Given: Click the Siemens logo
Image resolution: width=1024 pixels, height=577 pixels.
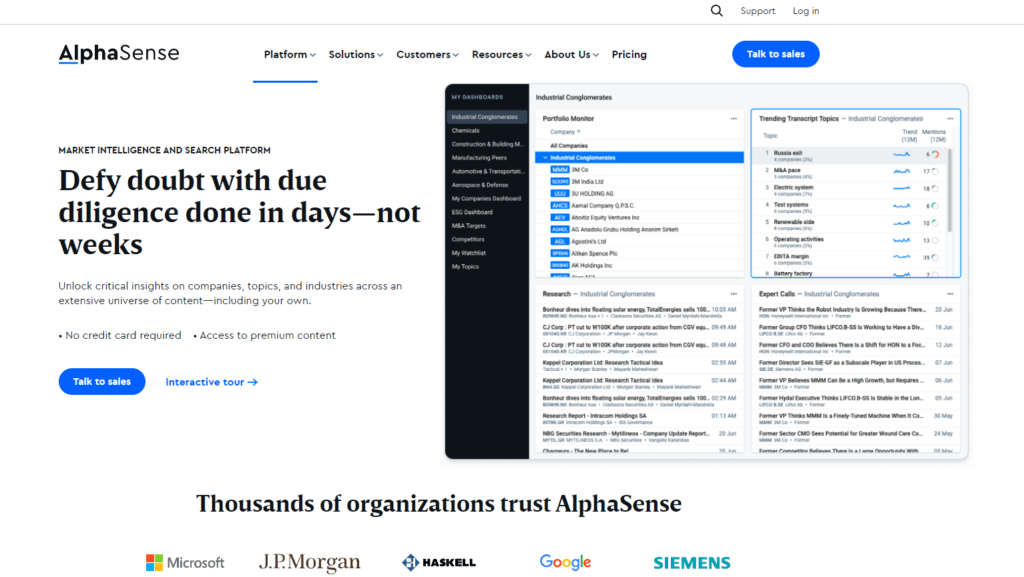Looking at the screenshot, I should coord(692,562).
